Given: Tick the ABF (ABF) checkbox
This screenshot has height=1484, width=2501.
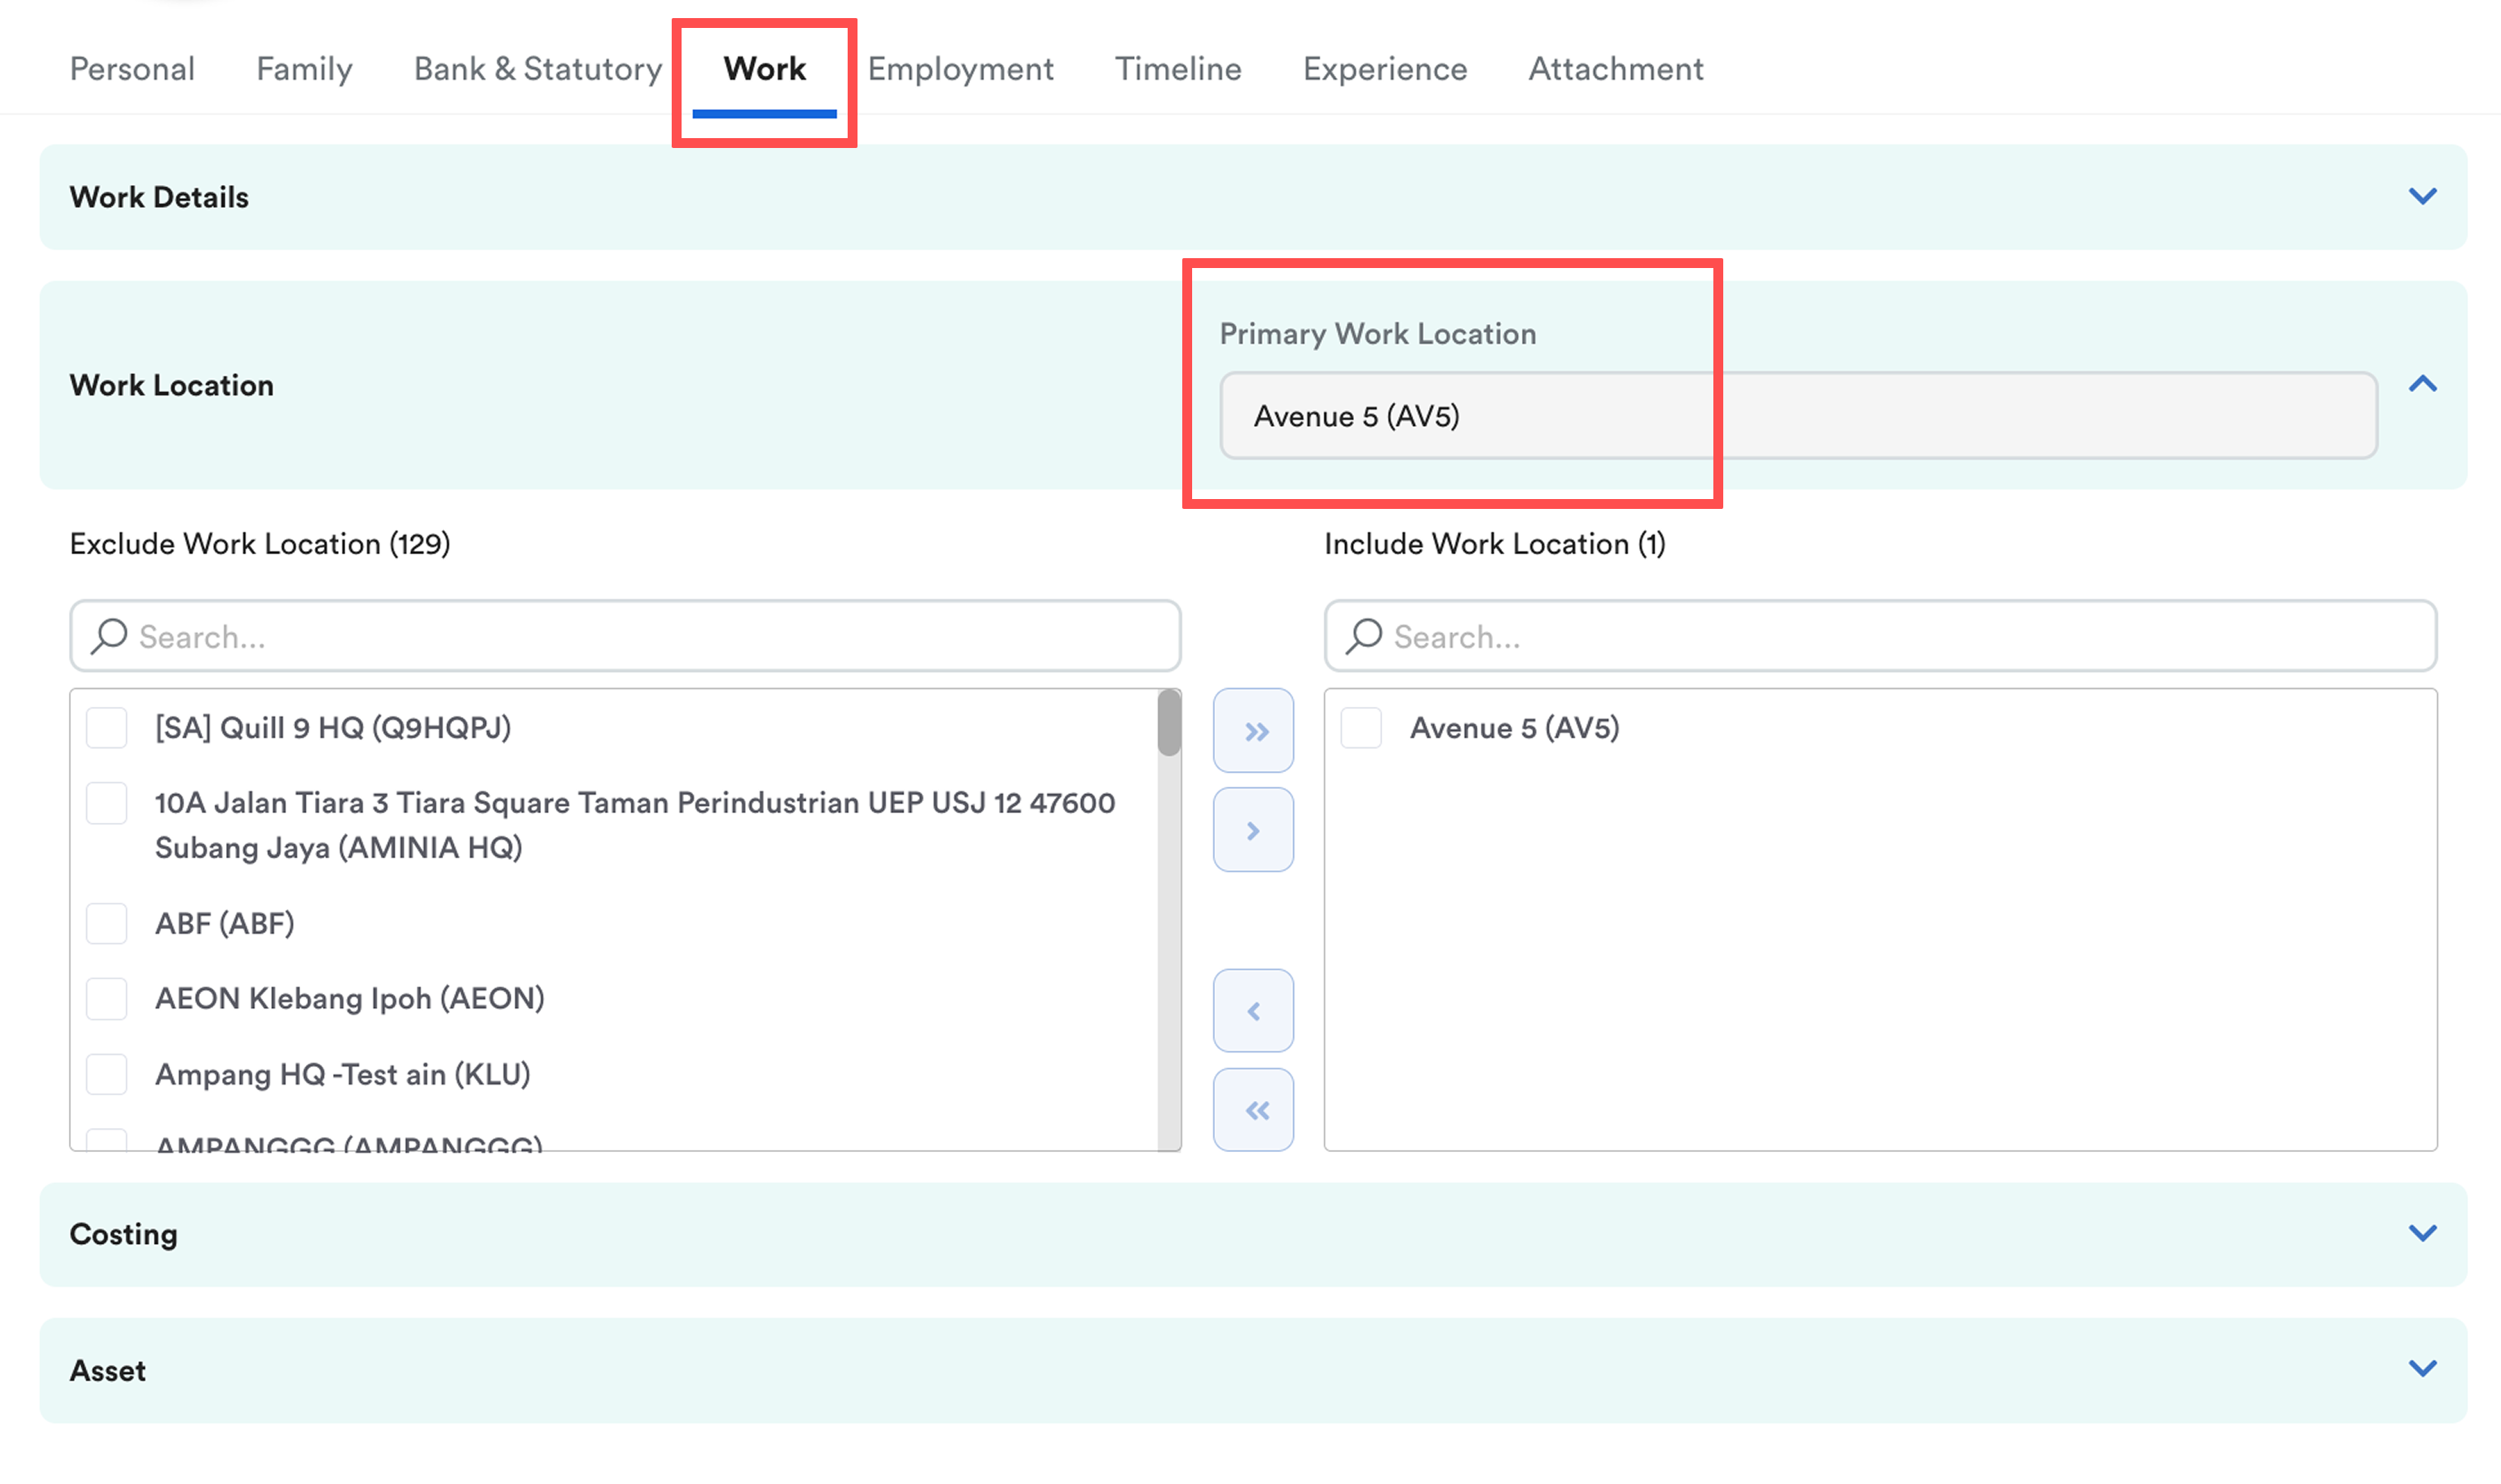Looking at the screenshot, I should (107, 923).
